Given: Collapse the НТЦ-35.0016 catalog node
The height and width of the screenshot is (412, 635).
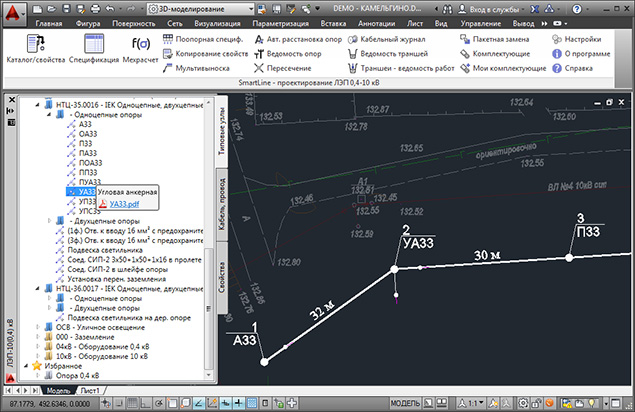Looking at the screenshot, I should 38,103.
